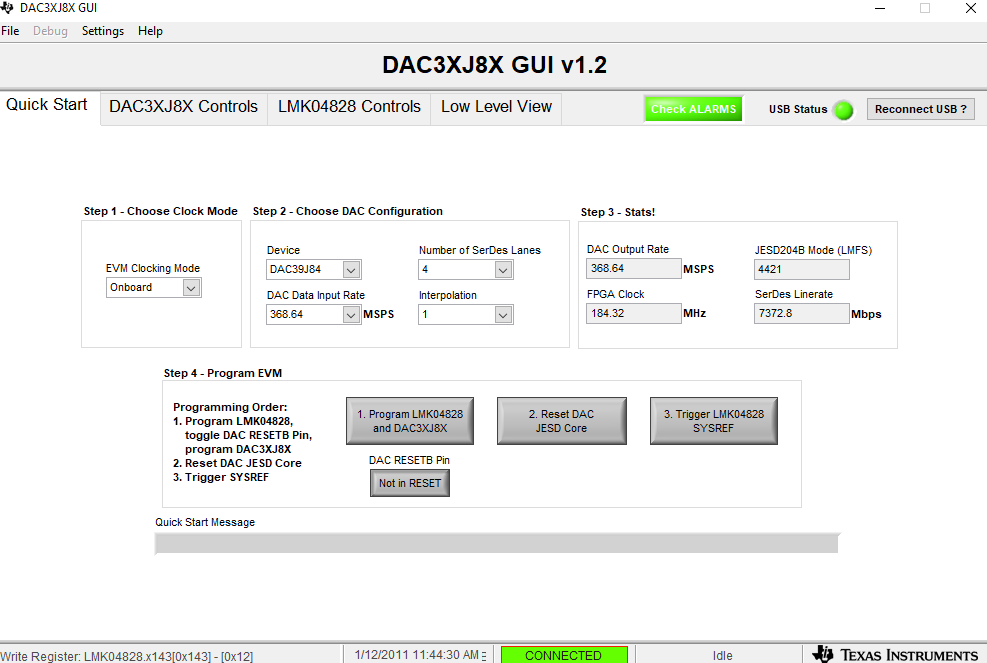Click the Check ALARMS button
The height and width of the screenshot is (663, 987).
[694, 109]
